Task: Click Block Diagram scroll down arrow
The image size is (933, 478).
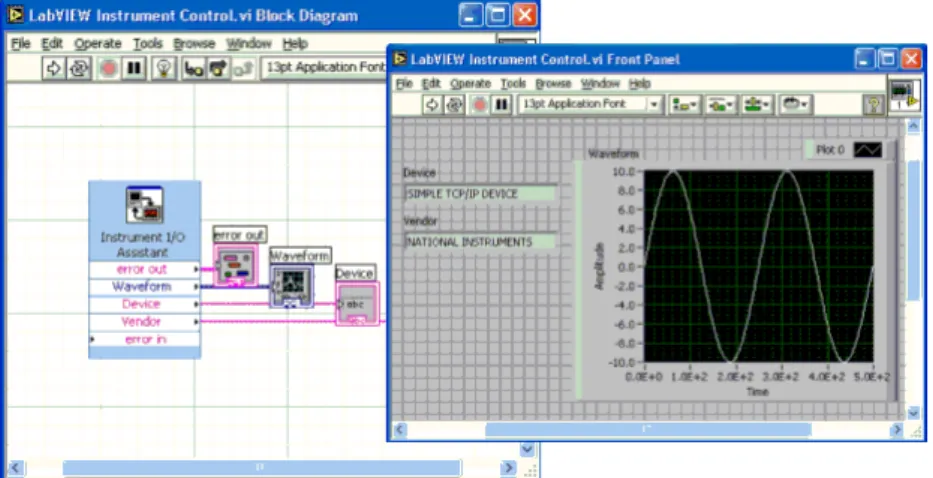Action: coord(527,449)
